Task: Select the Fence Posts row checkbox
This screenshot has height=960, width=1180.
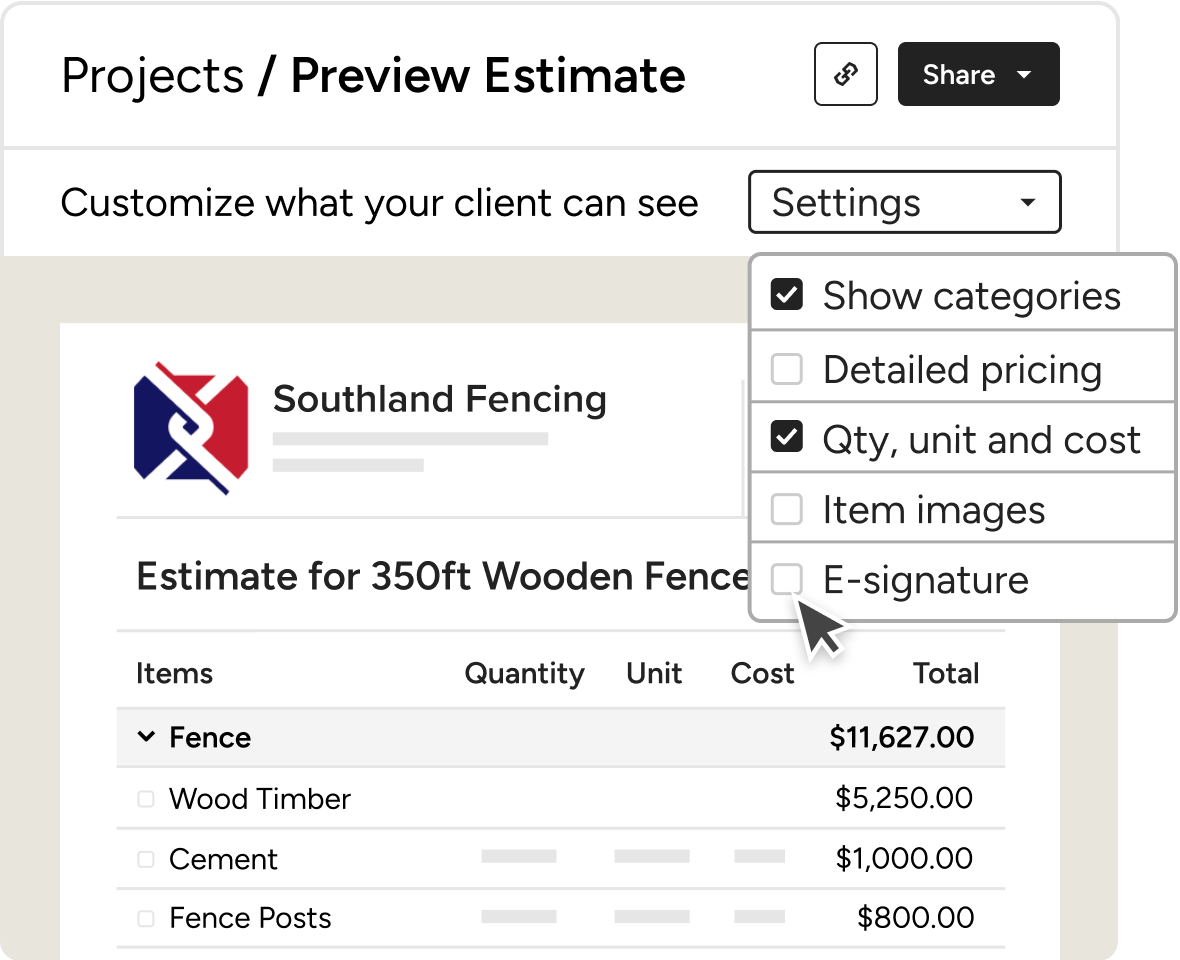Action: (146, 918)
